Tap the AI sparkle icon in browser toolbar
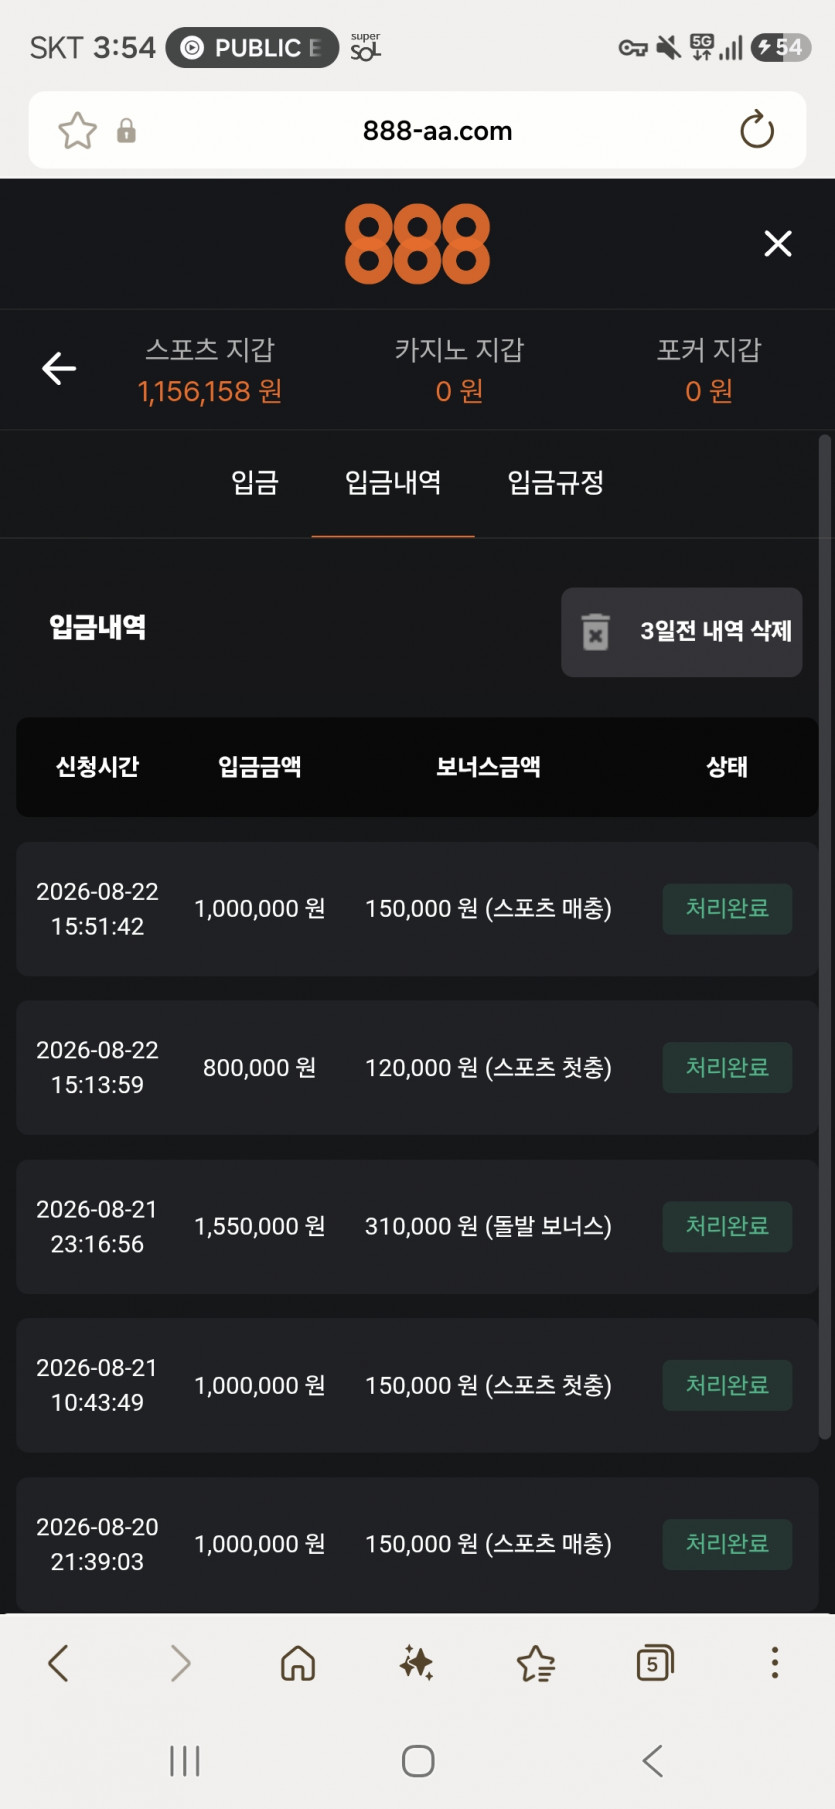835x1809 pixels. click(416, 1663)
